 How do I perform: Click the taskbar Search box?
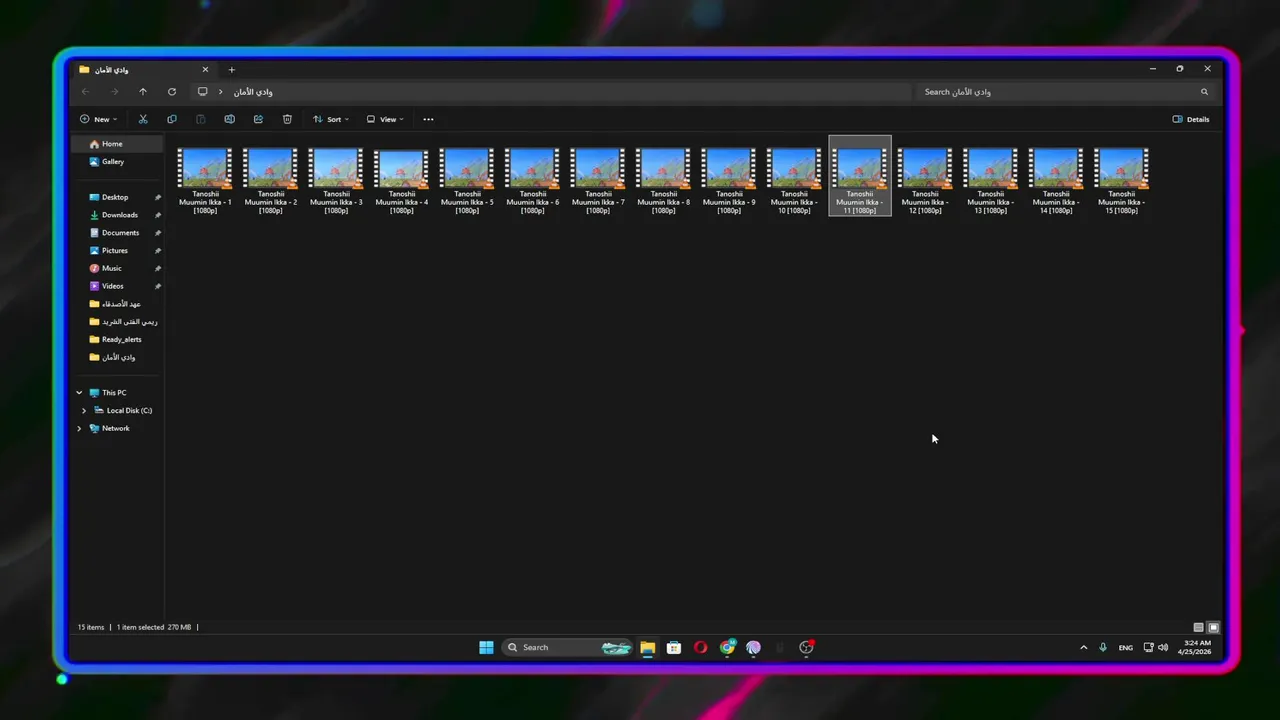coord(567,647)
